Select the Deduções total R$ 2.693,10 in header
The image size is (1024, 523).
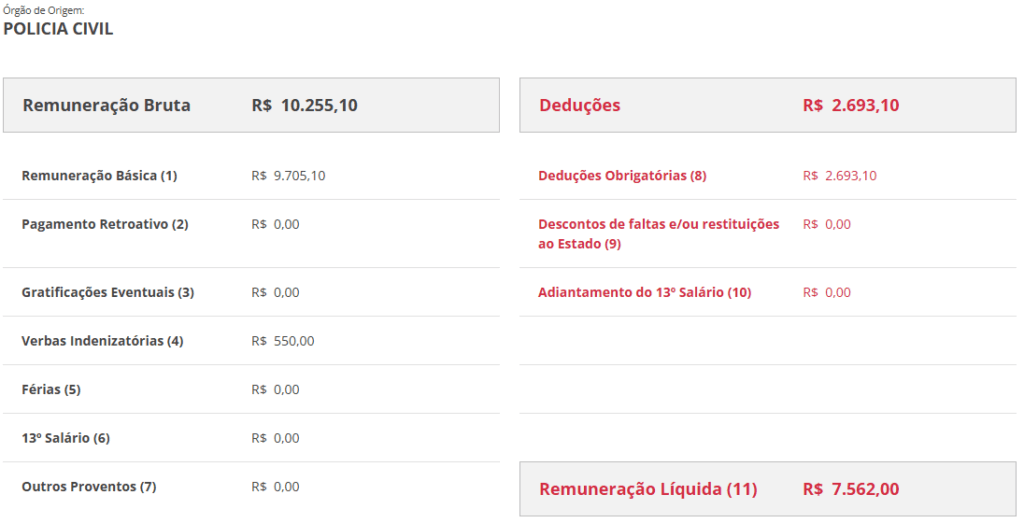pos(850,105)
